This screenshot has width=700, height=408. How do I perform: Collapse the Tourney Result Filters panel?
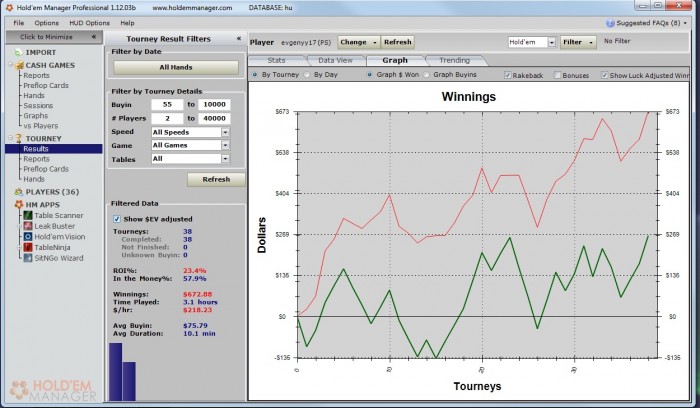coord(239,39)
